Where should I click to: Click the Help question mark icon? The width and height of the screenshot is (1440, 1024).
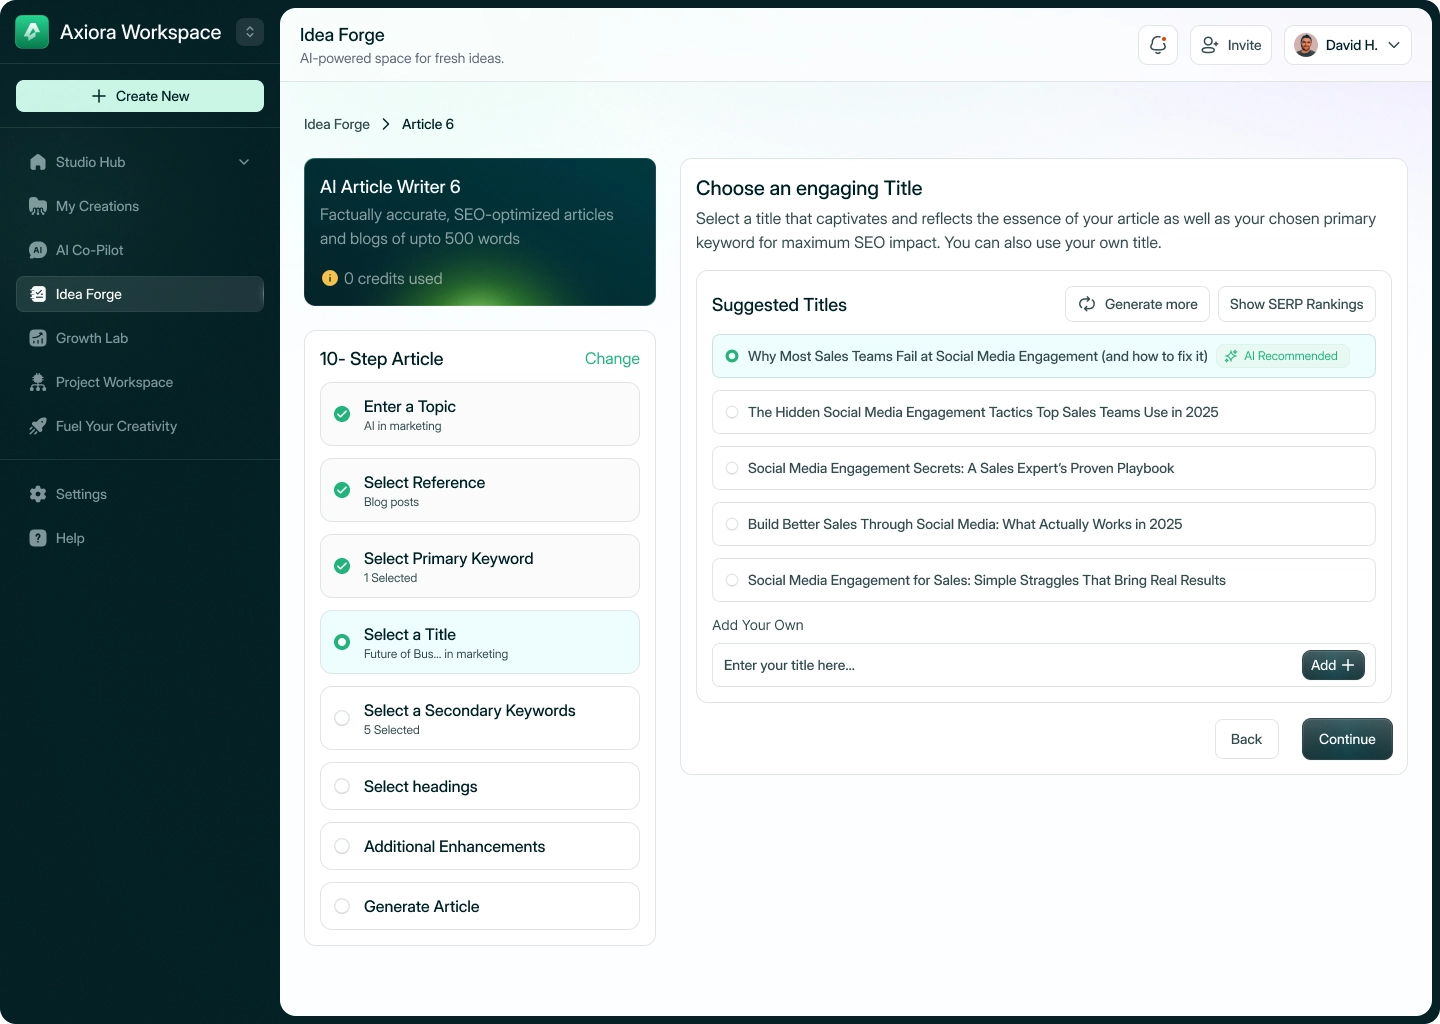(x=38, y=538)
